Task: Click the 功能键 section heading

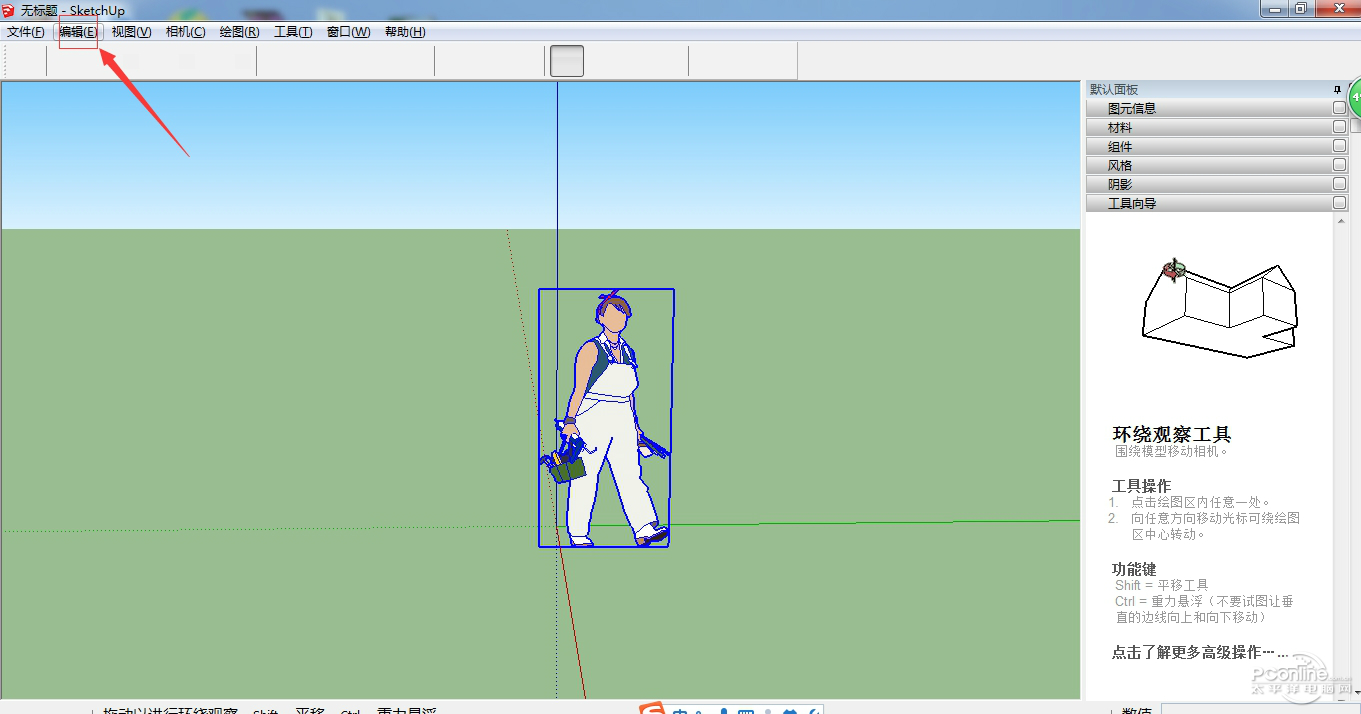Action: tap(1134, 568)
